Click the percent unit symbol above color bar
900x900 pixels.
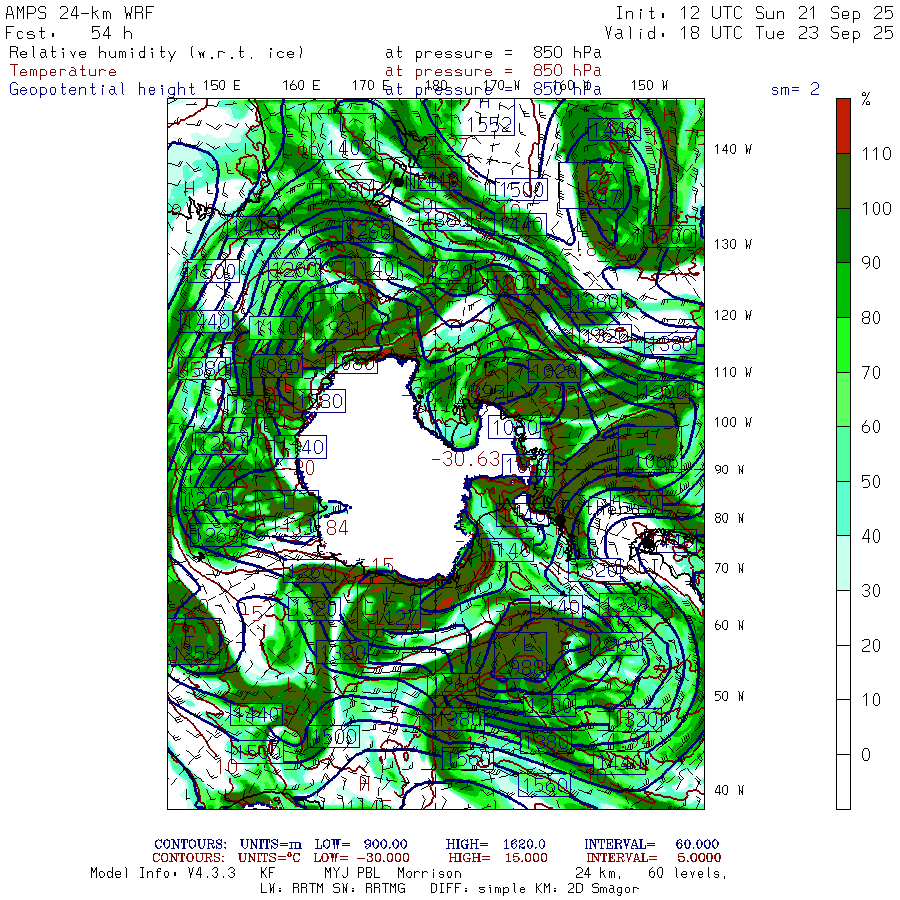click(x=866, y=99)
